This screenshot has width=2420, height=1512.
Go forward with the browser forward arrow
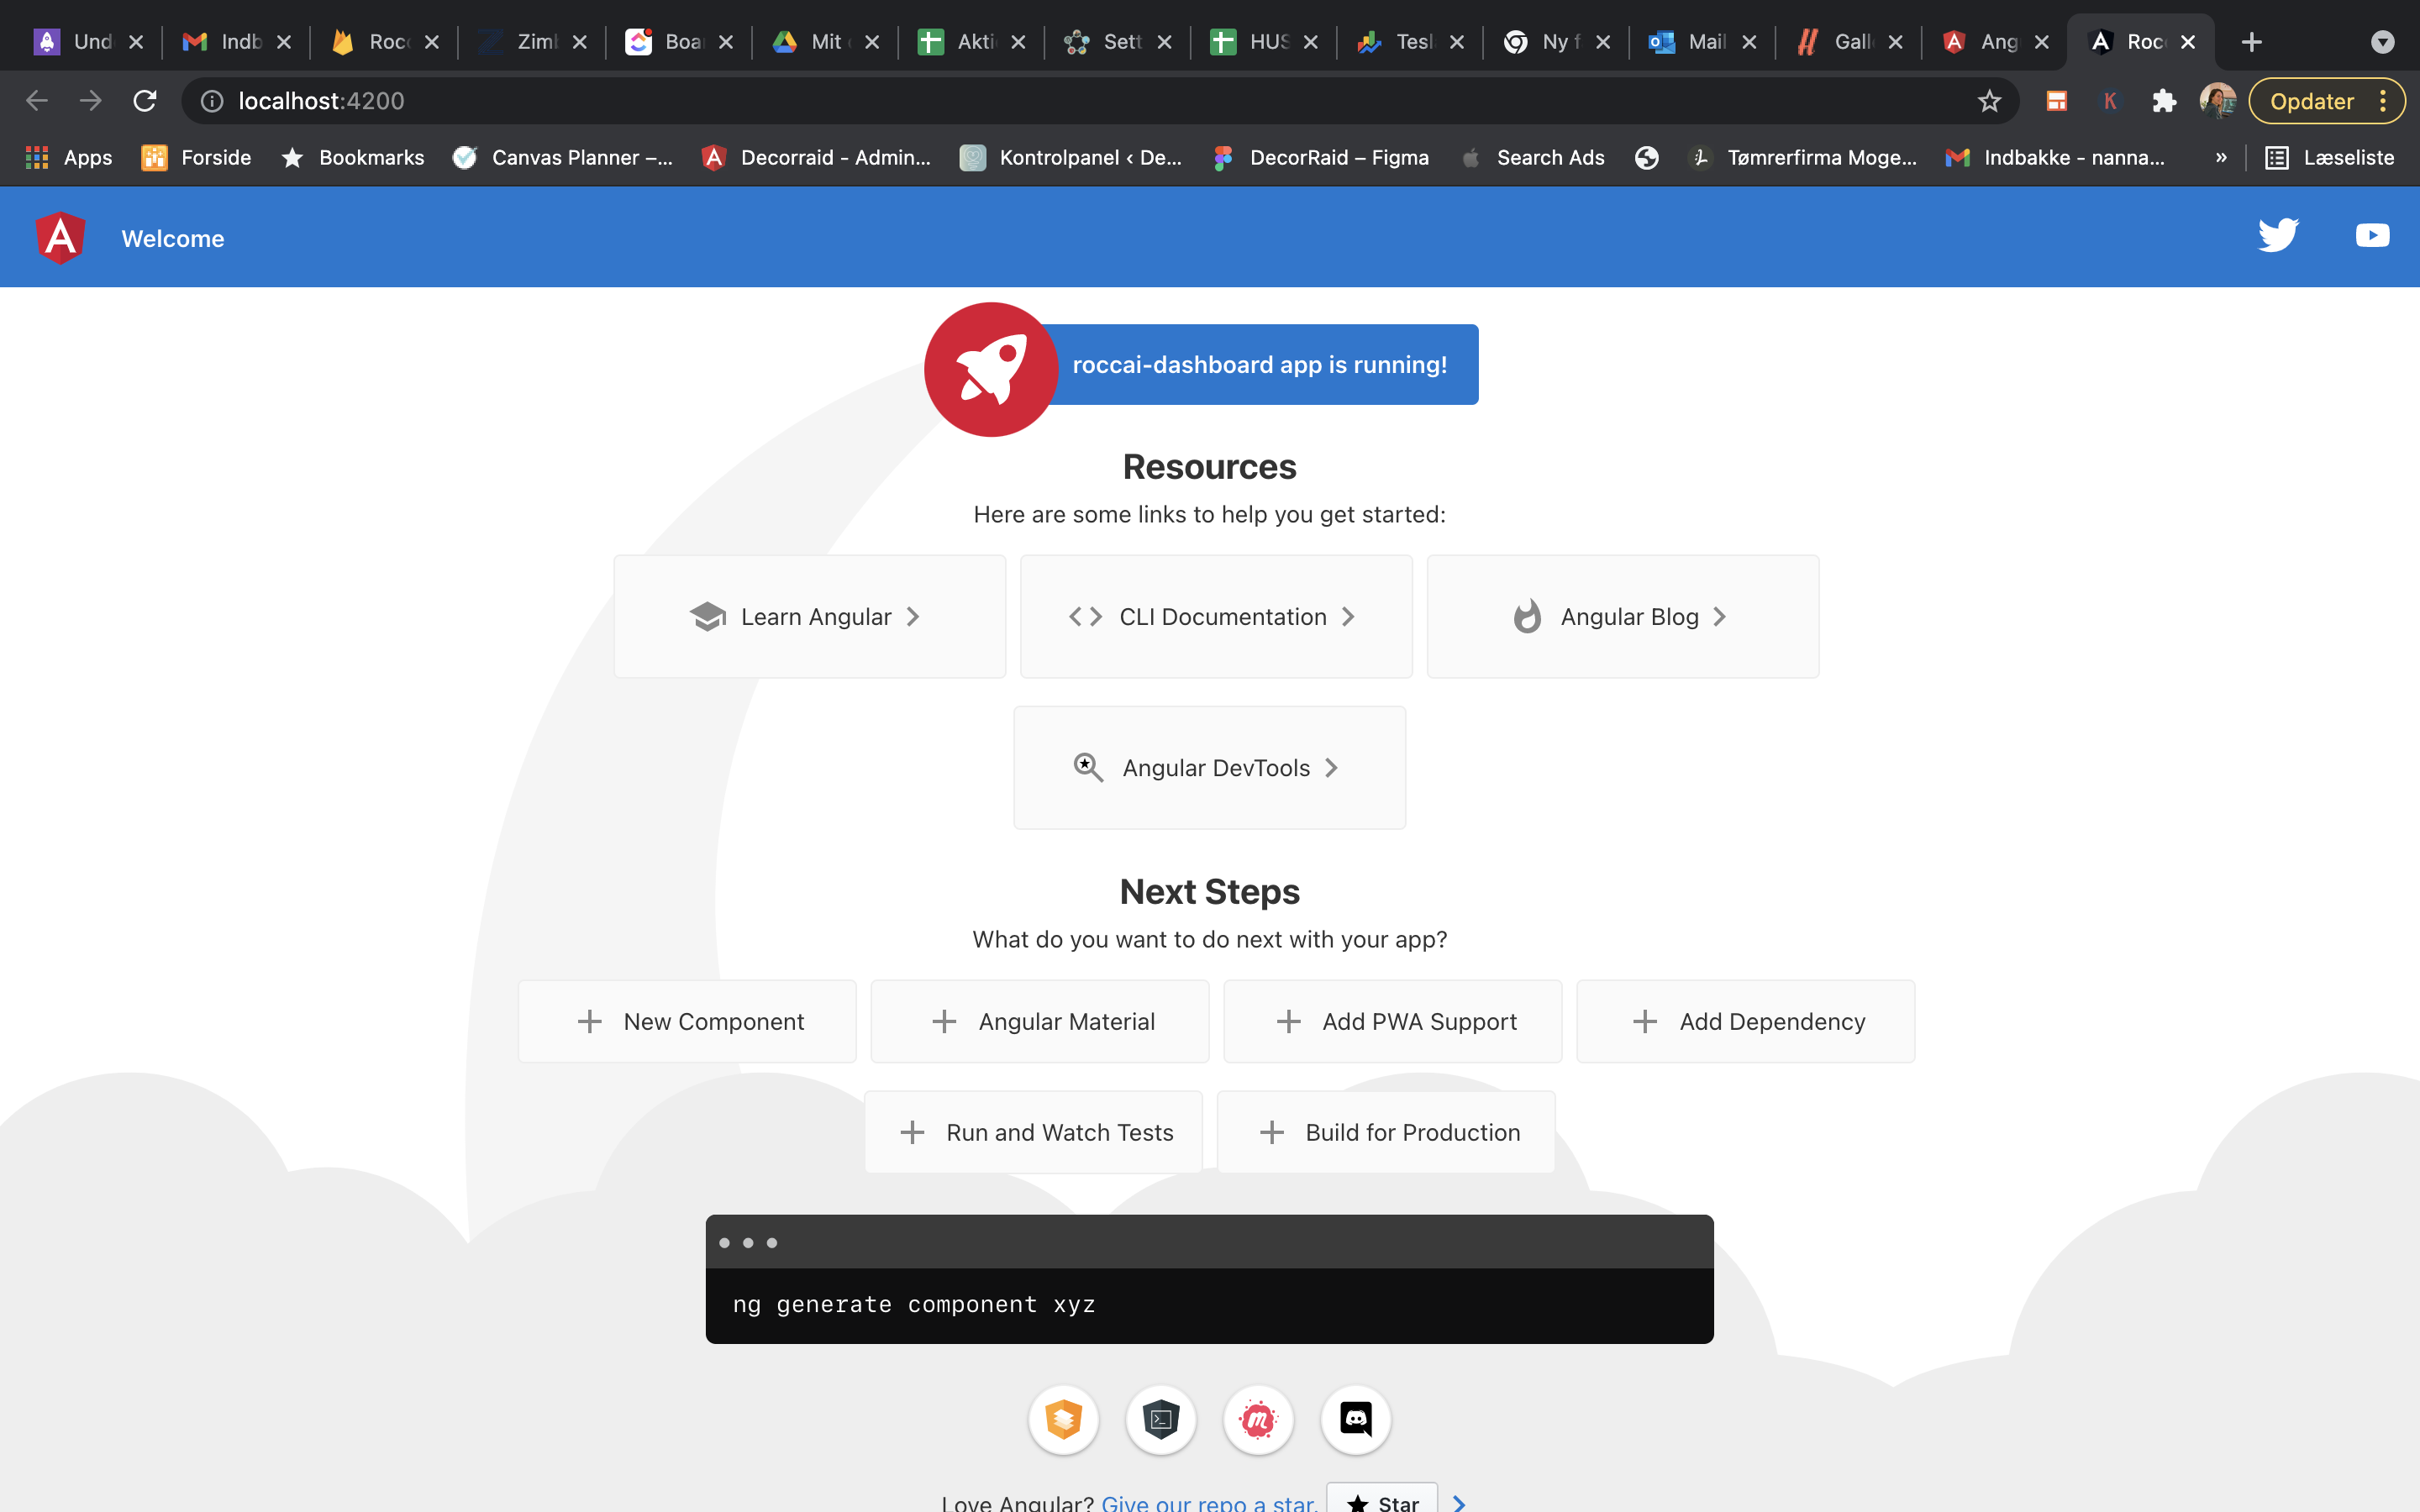tap(91, 101)
